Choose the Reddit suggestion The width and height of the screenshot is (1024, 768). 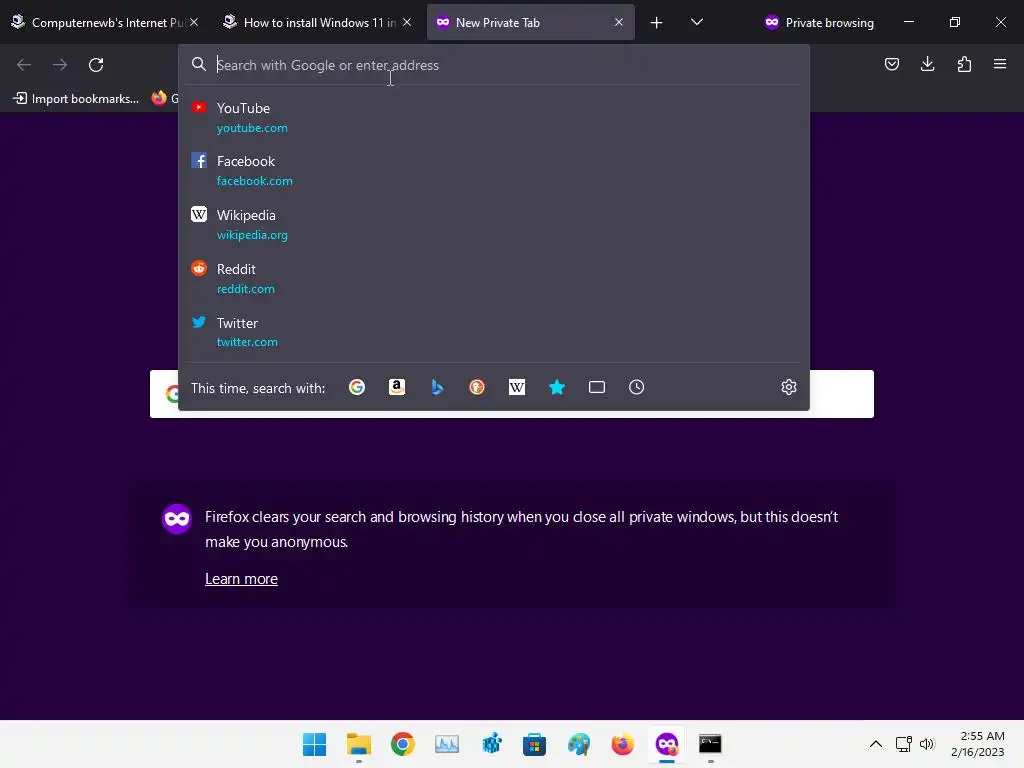point(494,279)
